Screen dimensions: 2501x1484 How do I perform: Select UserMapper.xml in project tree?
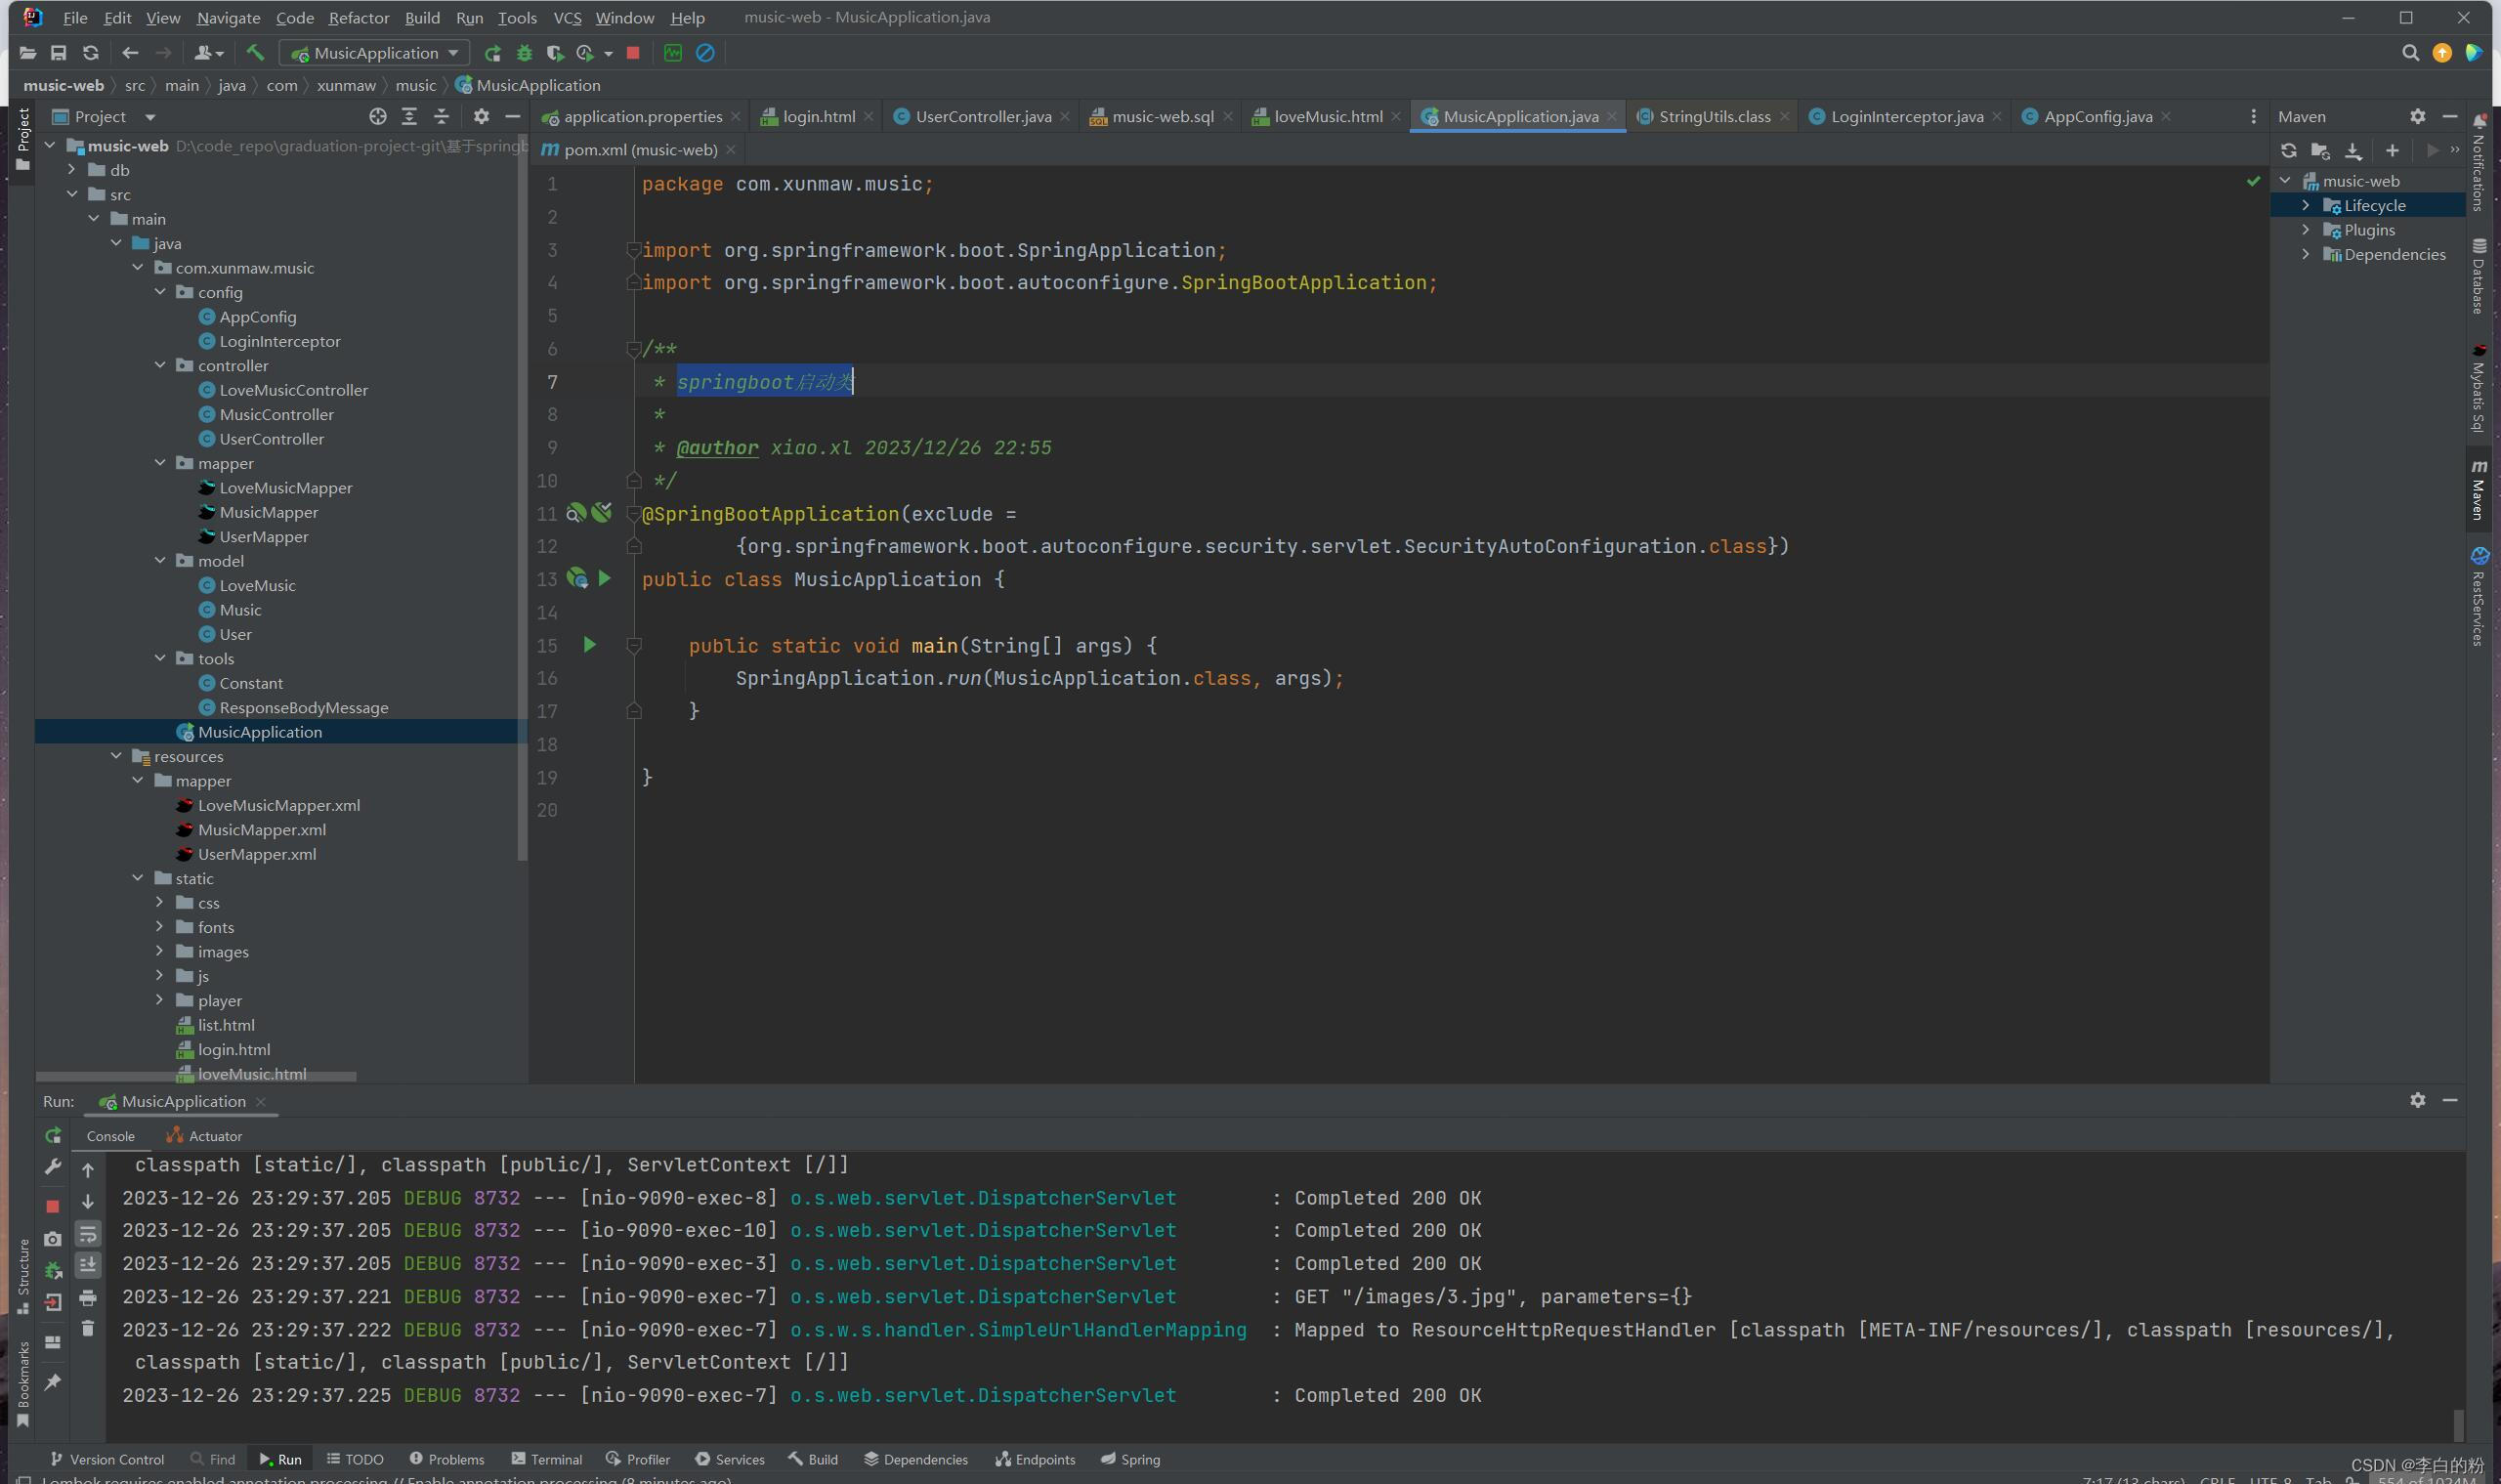pyautogui.click(x=256, y=854)
